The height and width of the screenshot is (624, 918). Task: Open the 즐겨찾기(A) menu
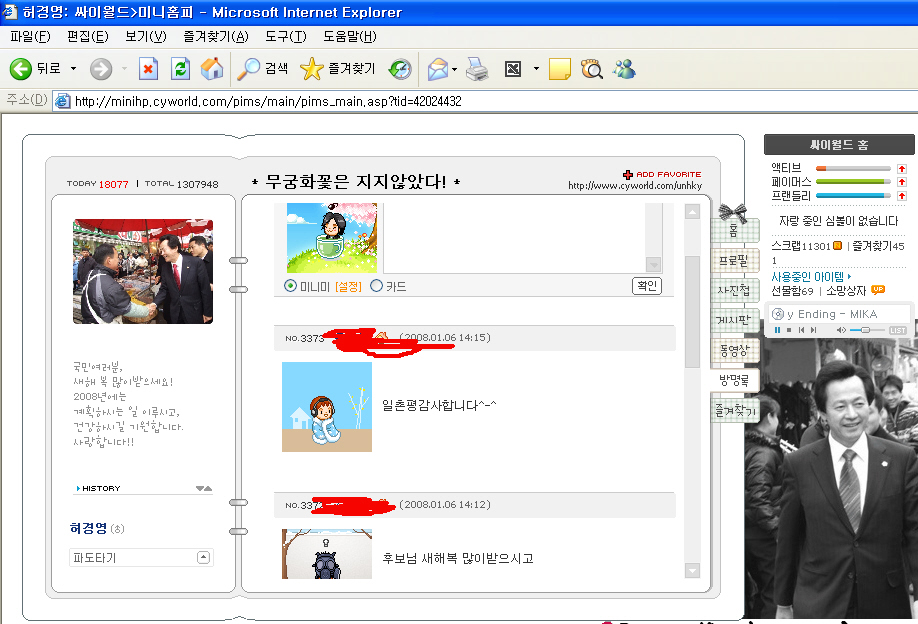coord(215,36)
